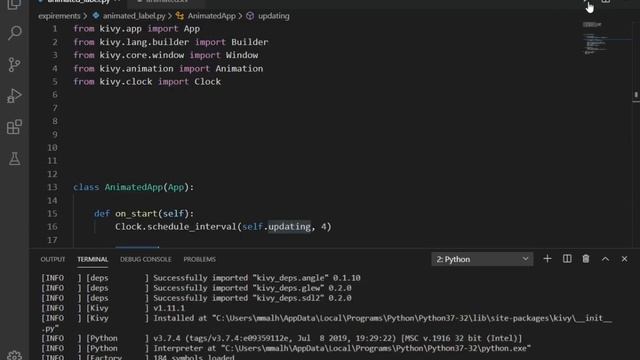Click the animated_label.py editor tab
640x360 pixels.
tap(79, 2)
